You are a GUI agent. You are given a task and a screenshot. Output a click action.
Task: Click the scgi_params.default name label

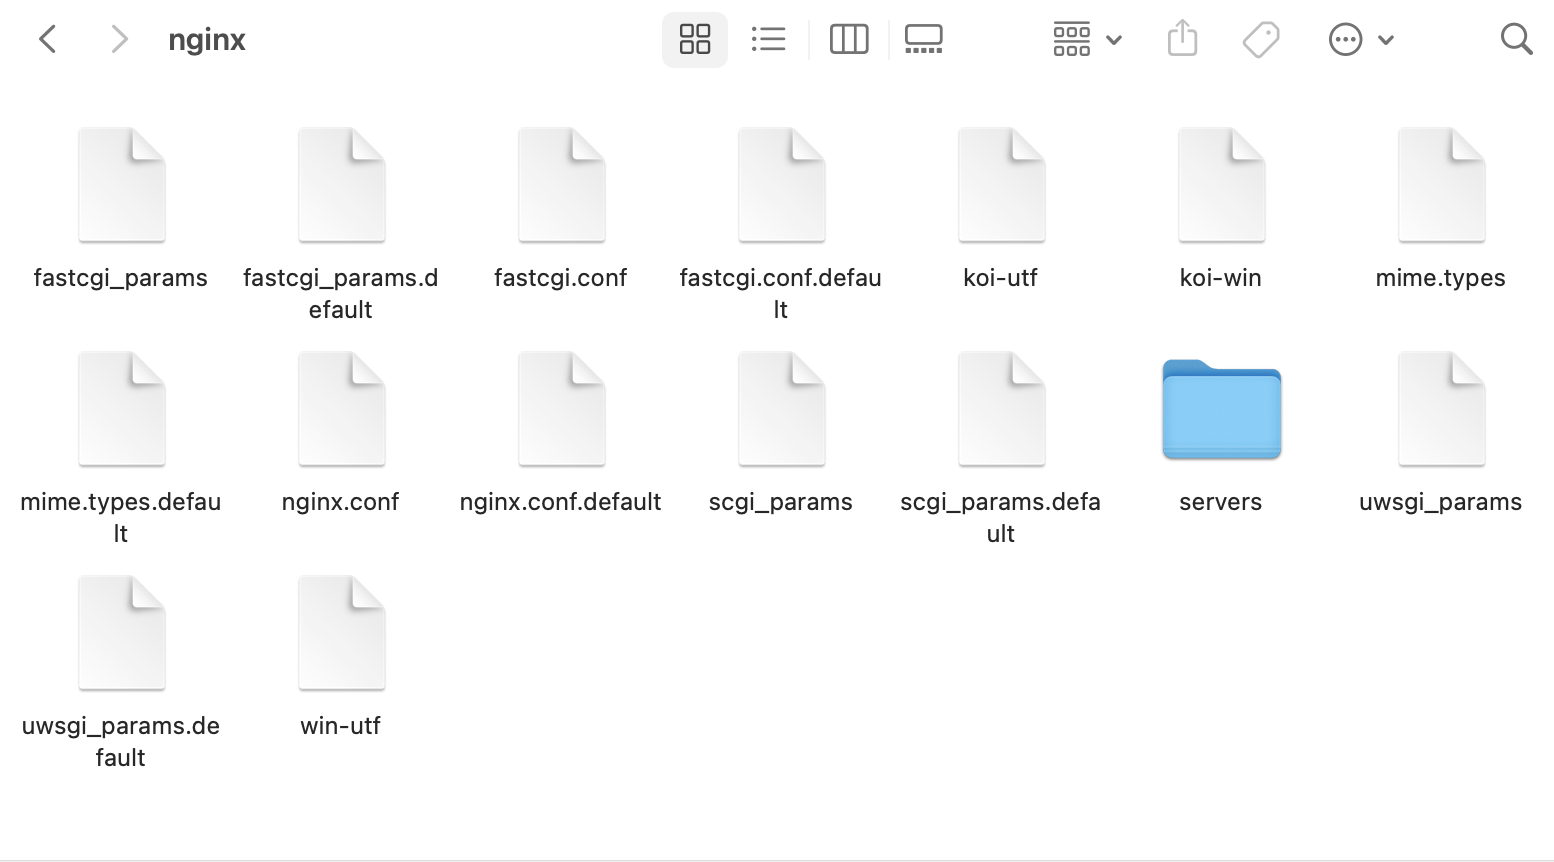pyautogui.click(x=1001, y=518)
